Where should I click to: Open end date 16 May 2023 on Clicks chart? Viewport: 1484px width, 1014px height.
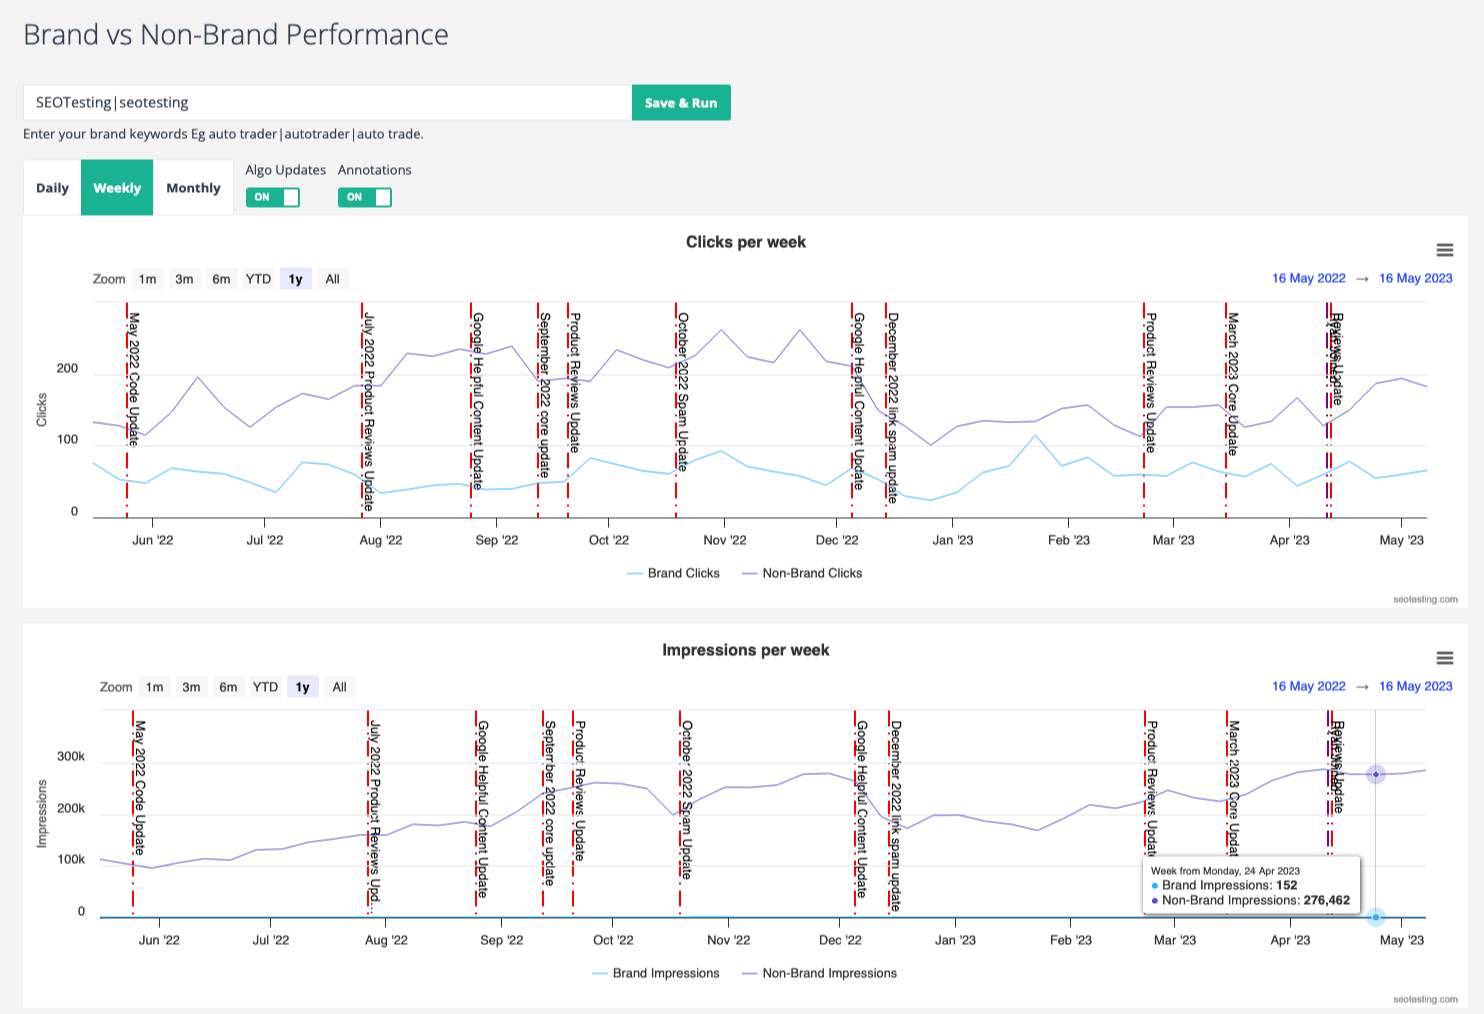1415,278
